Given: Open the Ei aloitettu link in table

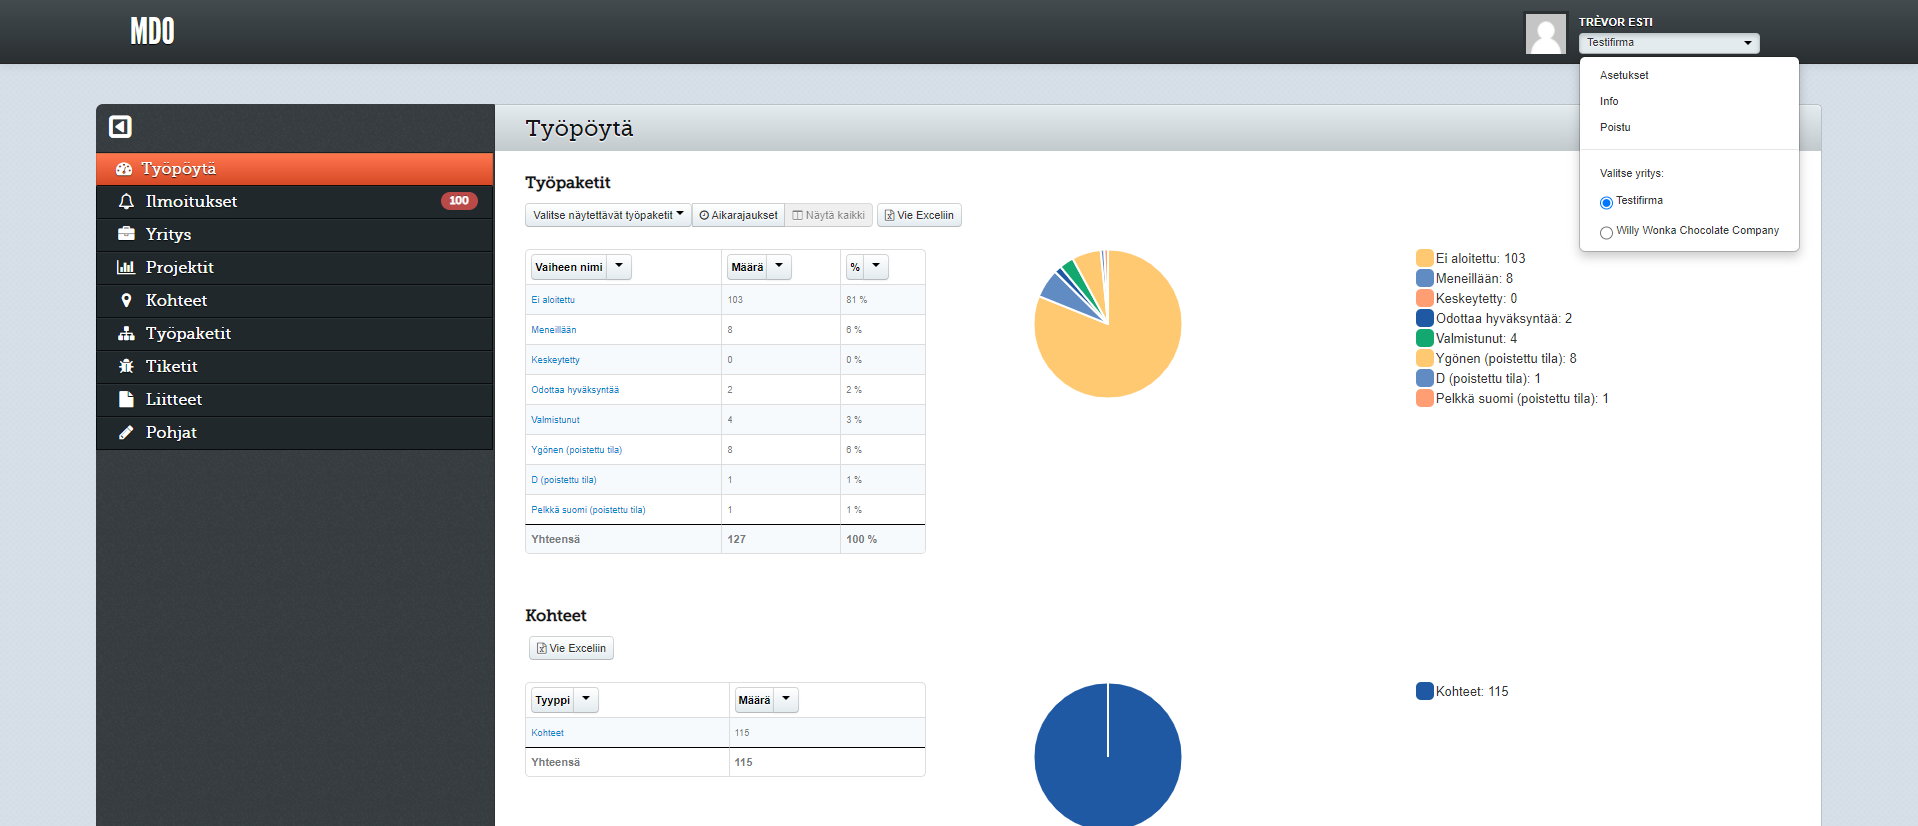Looking at the screenshot, I should [x=553, y=300].
